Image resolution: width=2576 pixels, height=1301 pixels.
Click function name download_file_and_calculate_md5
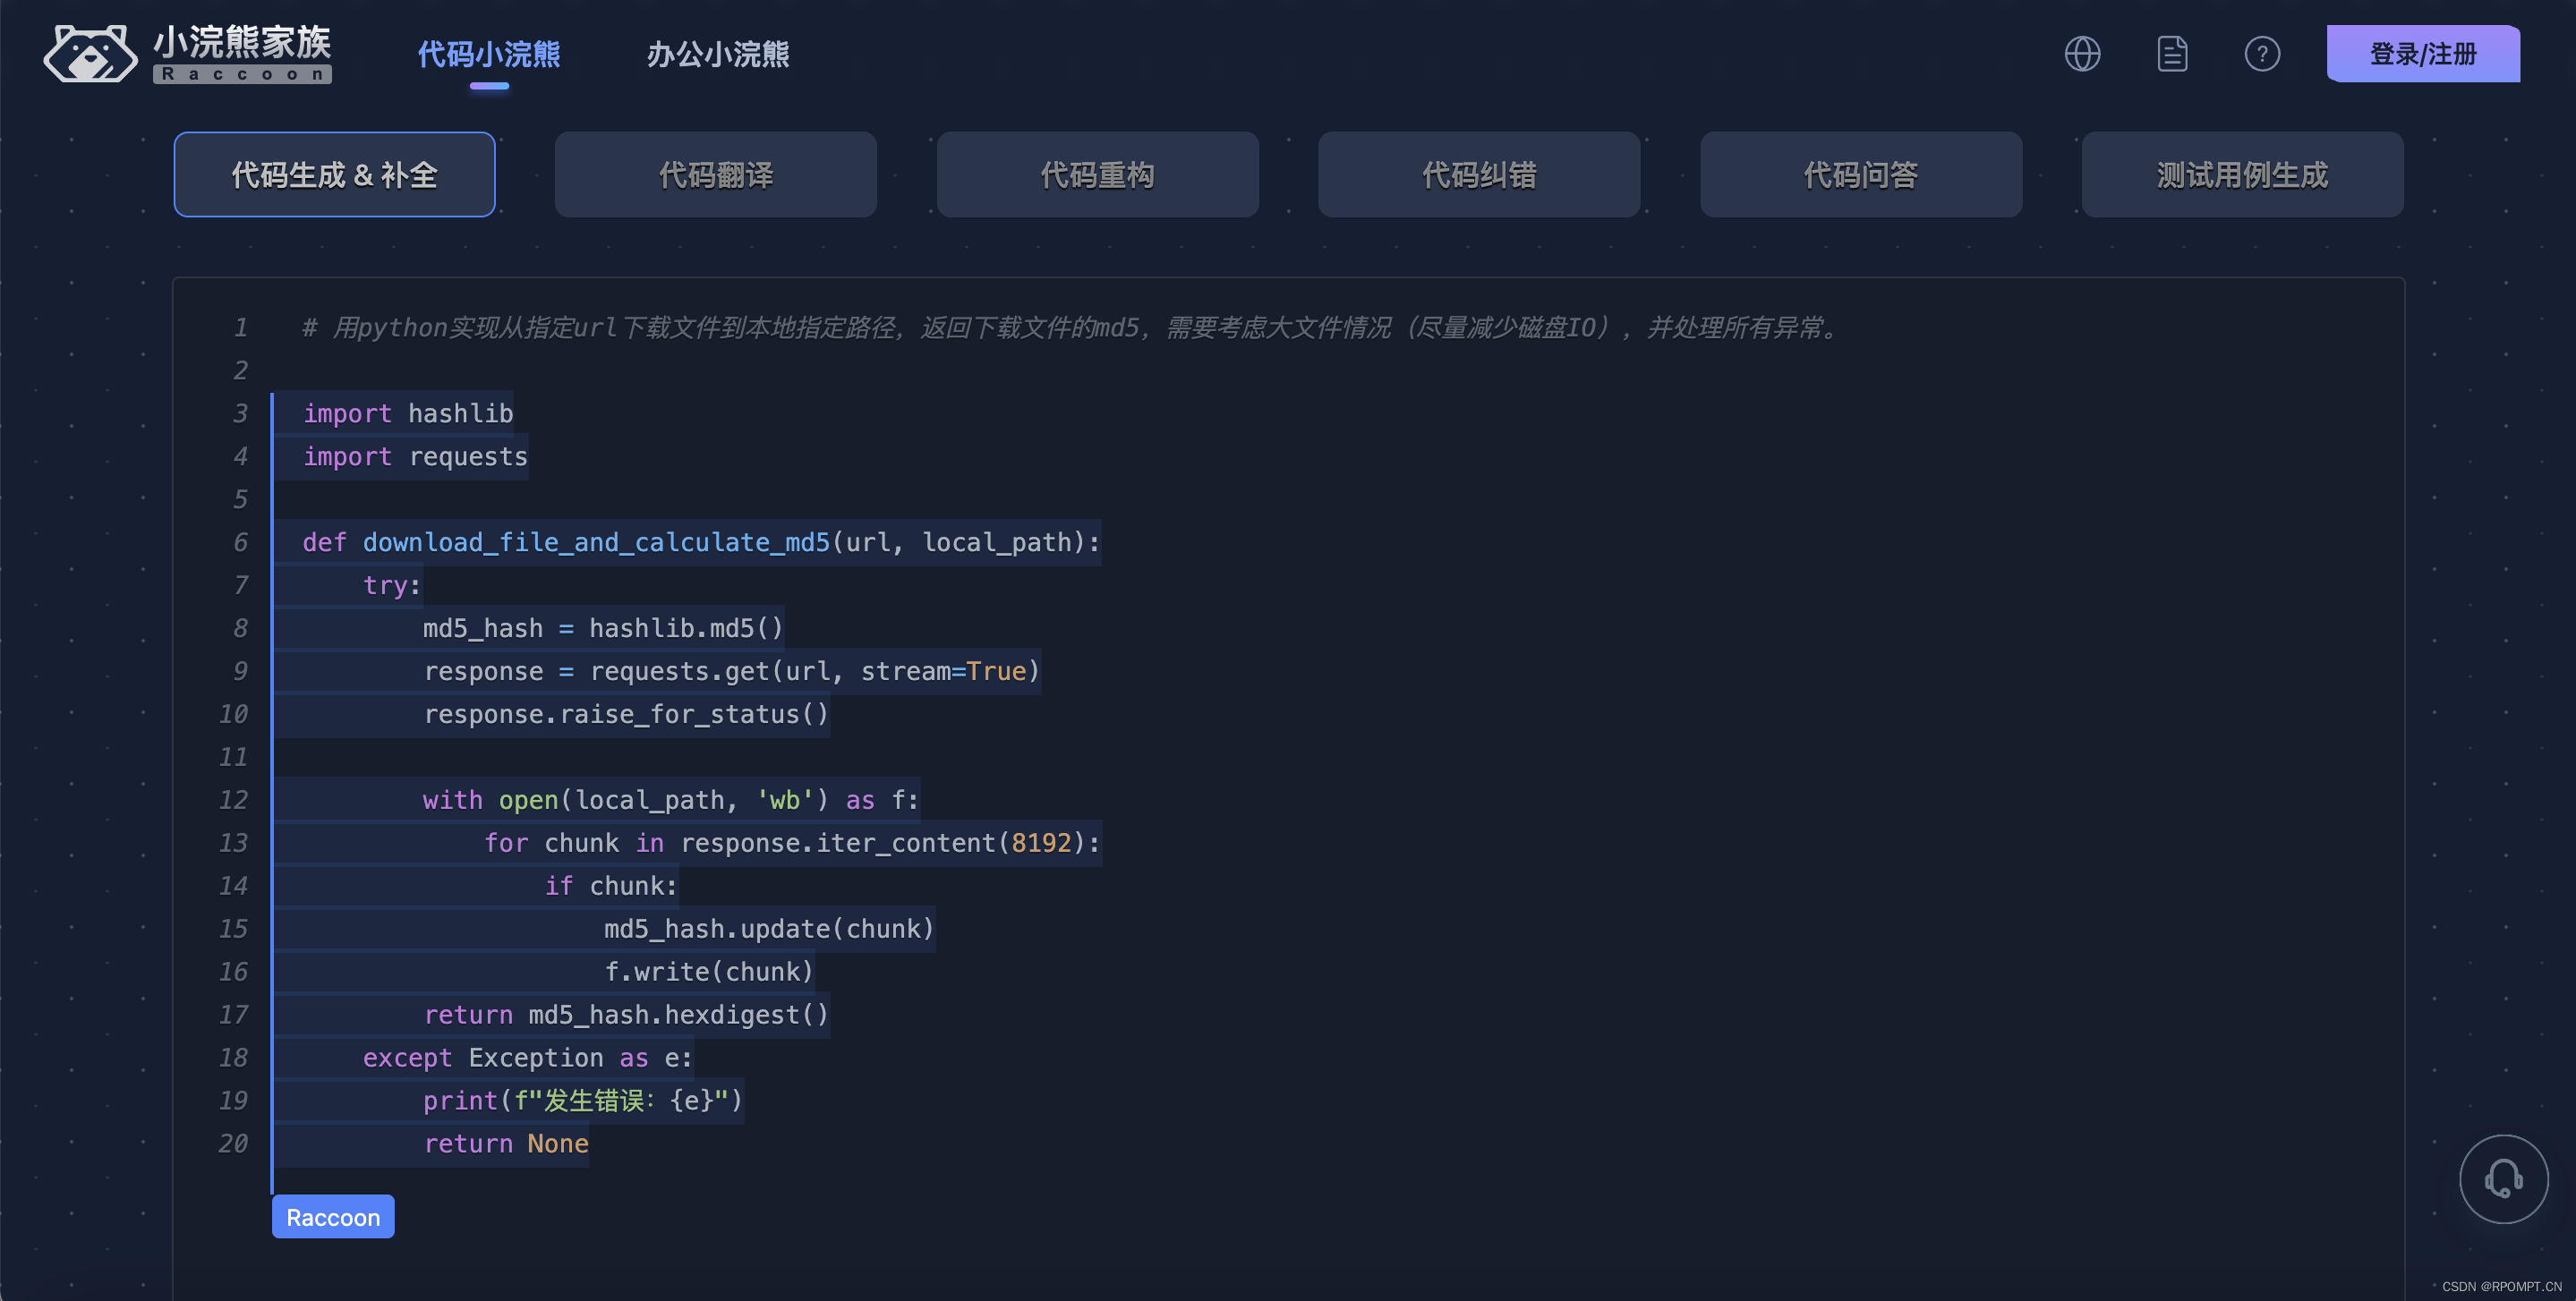click(x=596, y=542)
